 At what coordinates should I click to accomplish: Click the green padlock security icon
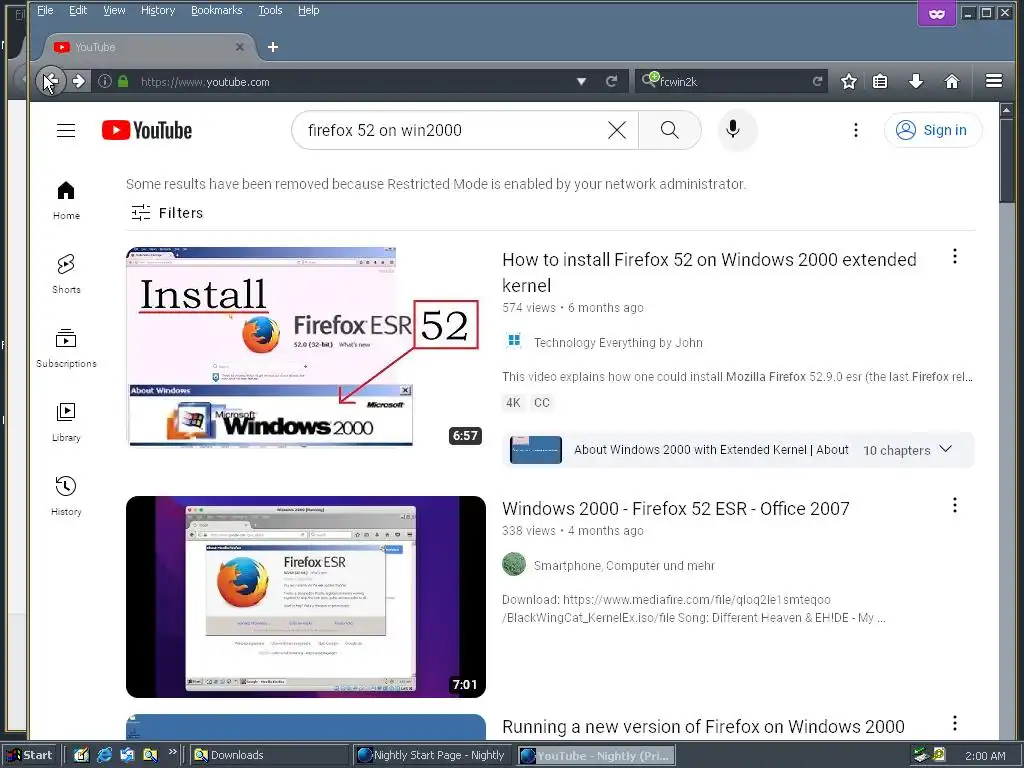pyautogui.click(x=123, y=82)
